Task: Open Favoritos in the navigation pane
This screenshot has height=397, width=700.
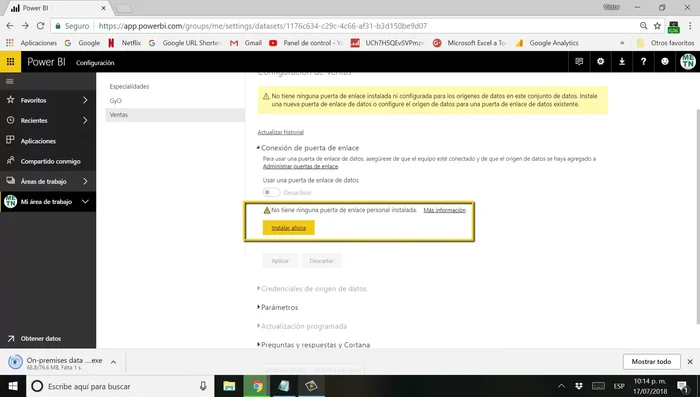Action: click(x=33, y=100)
